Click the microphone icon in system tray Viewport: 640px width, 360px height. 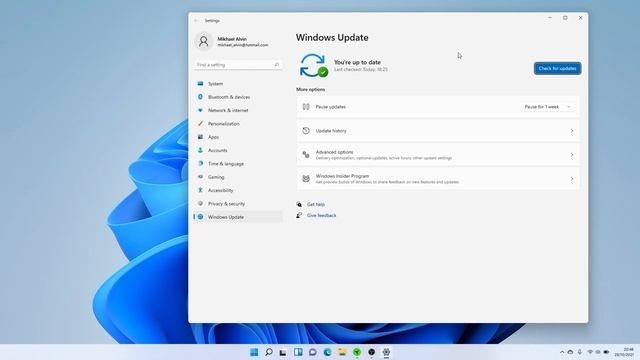579,352
